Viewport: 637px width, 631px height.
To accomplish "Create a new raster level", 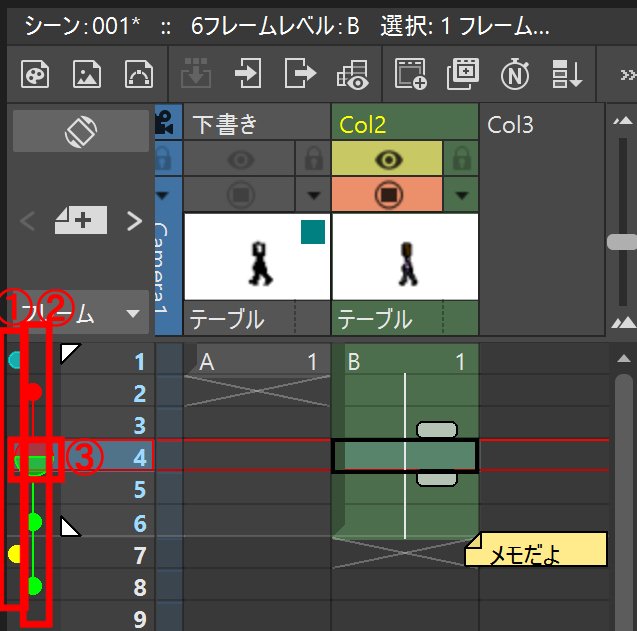I will (x=87, y=74).
